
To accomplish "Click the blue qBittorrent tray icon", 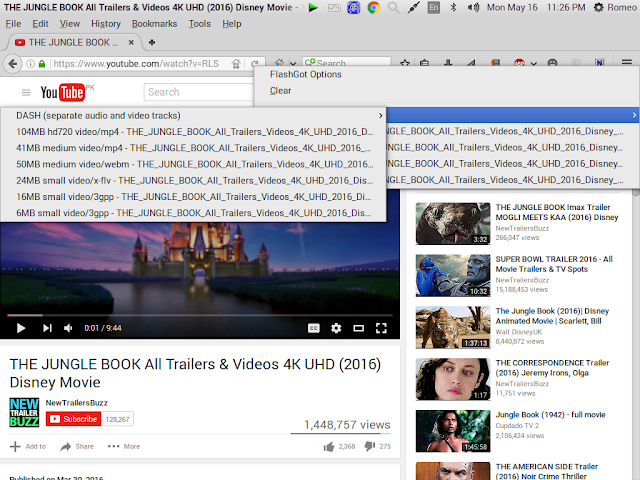I will coord(353,7).
